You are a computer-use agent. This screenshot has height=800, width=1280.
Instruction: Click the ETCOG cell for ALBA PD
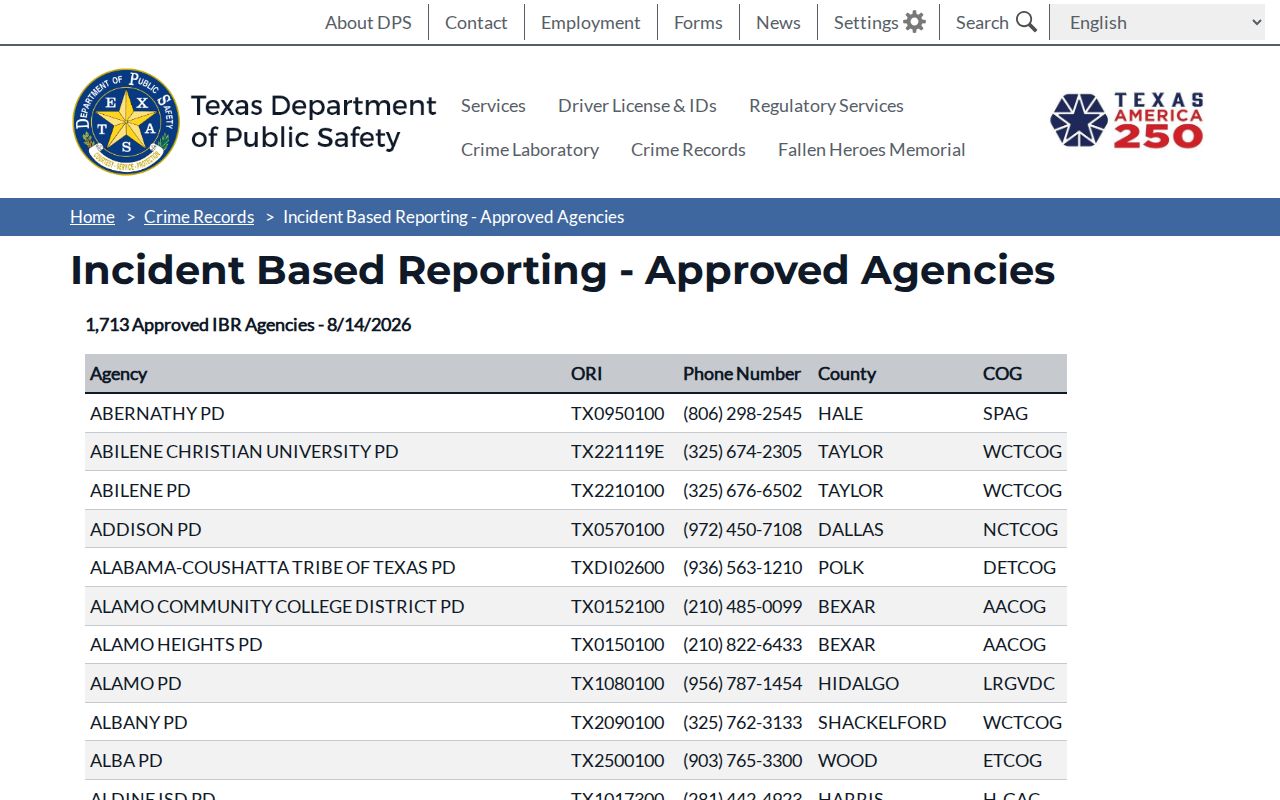[x=1012, y=760]
